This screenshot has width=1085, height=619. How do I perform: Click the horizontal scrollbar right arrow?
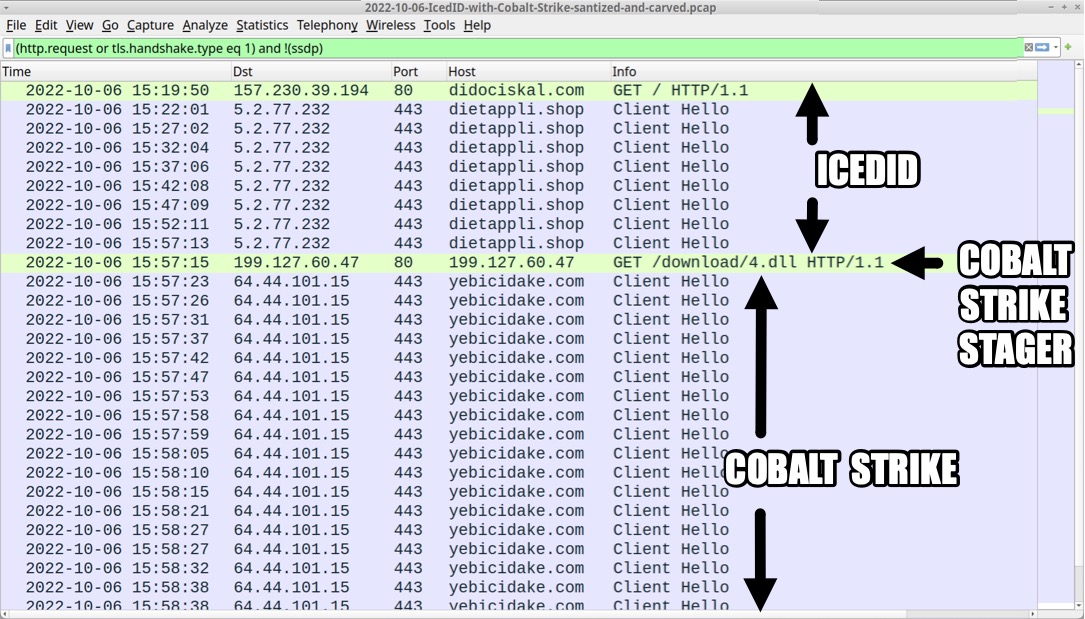tap(1033, 613)
